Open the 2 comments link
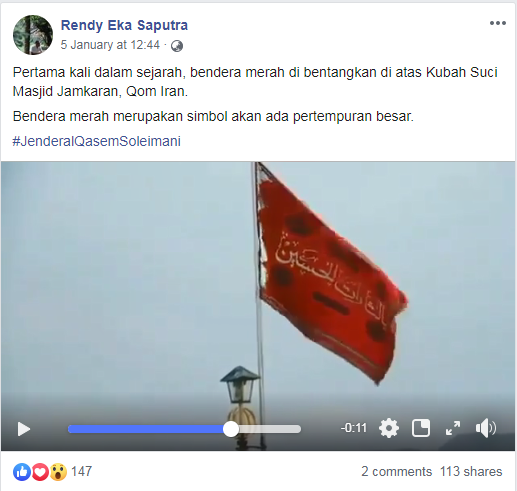Image resolution: width=517 pixels, height=491 pixels. click(x=396, y=472)
